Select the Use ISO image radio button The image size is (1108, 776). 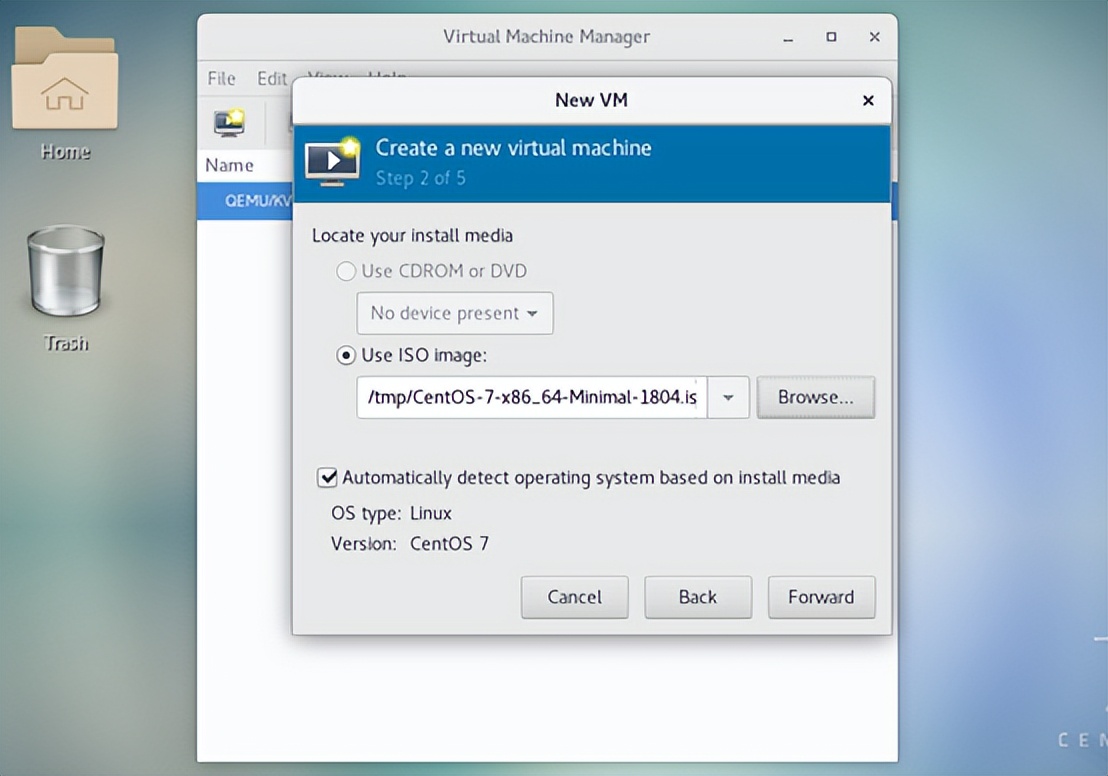[347, 355]
